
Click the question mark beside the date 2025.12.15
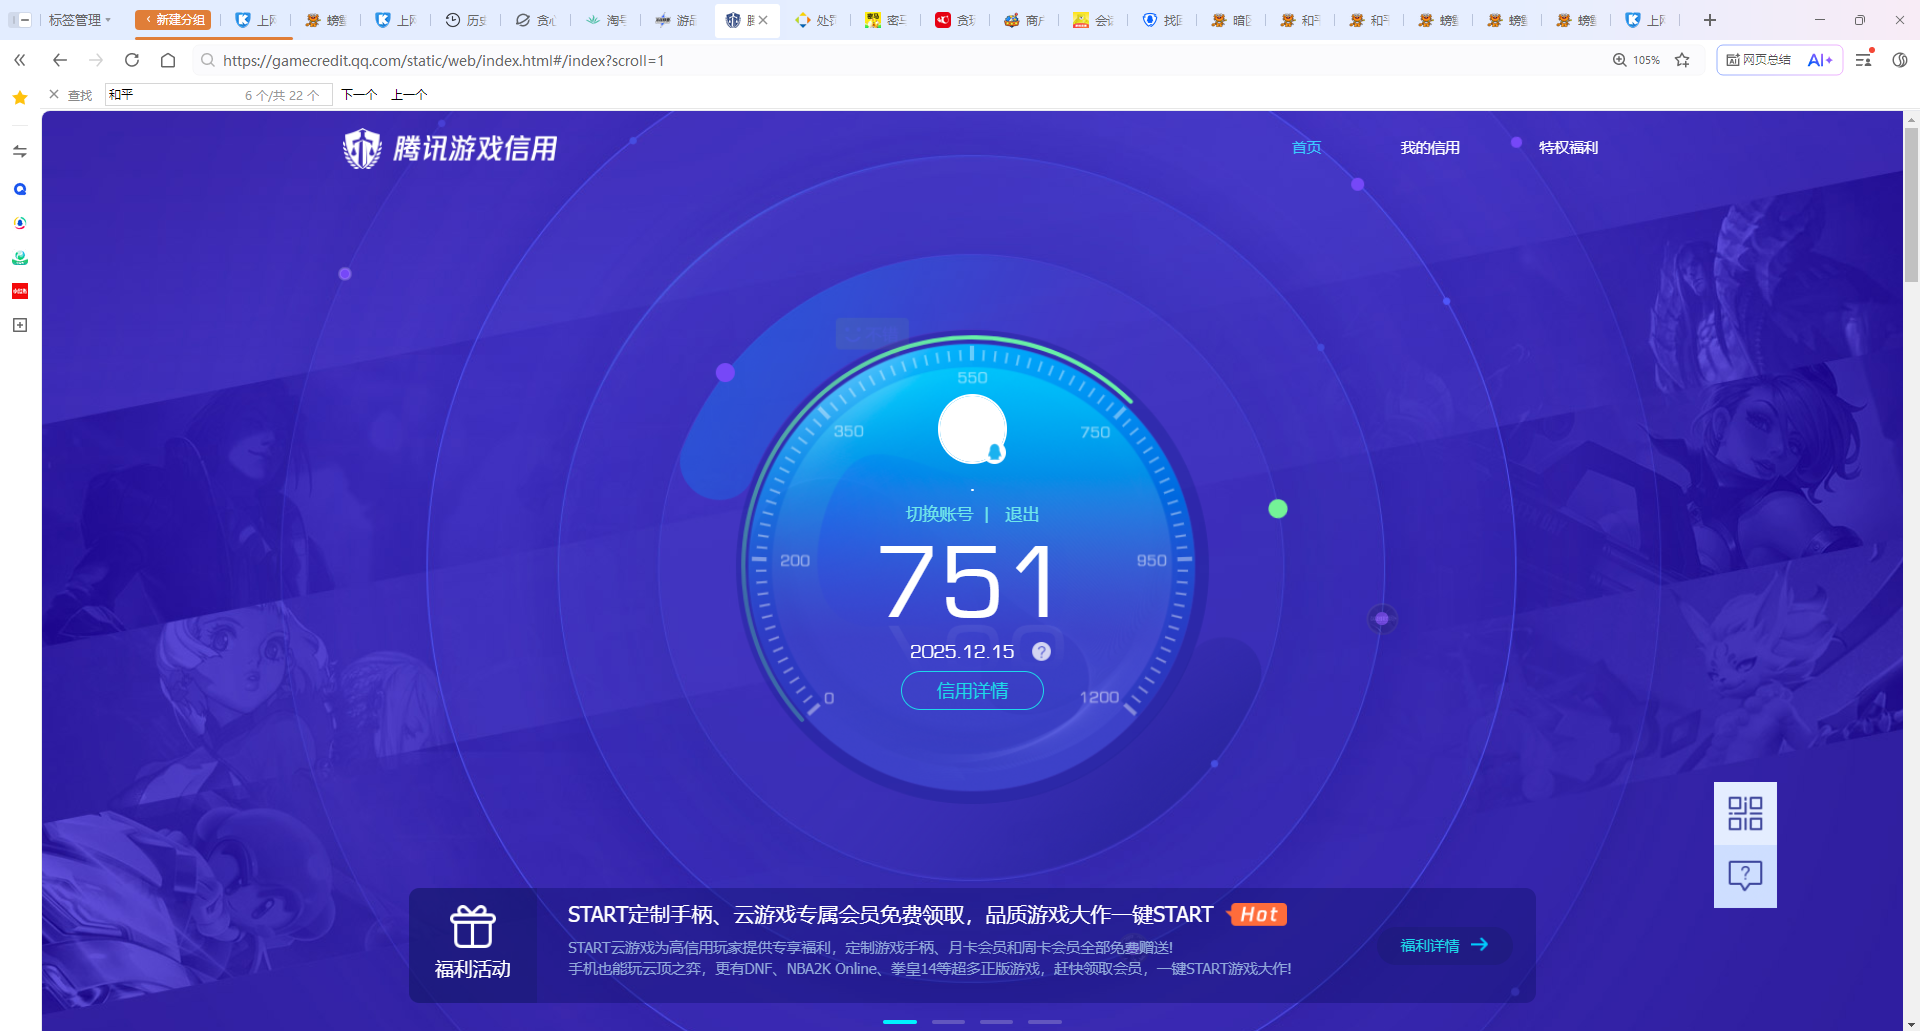(x=1041, y=652)
